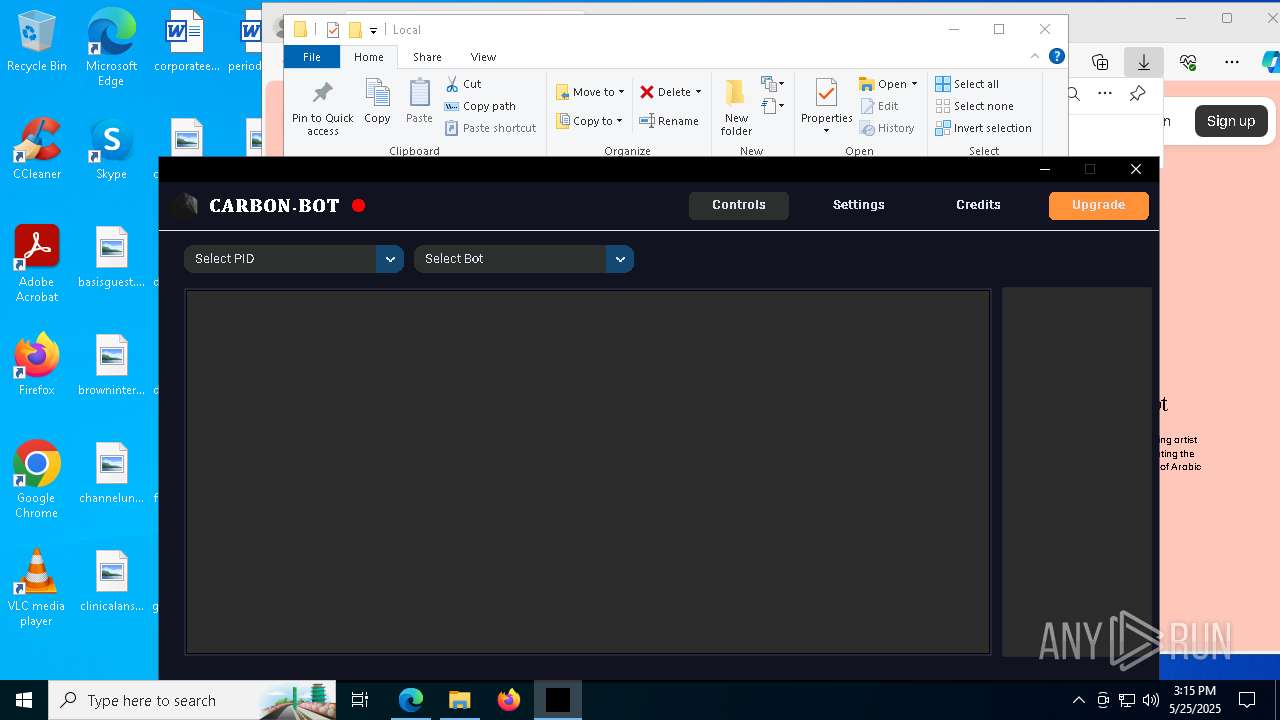Select the Share ribbon tab

pyautogui.click(x=427, y=57)
